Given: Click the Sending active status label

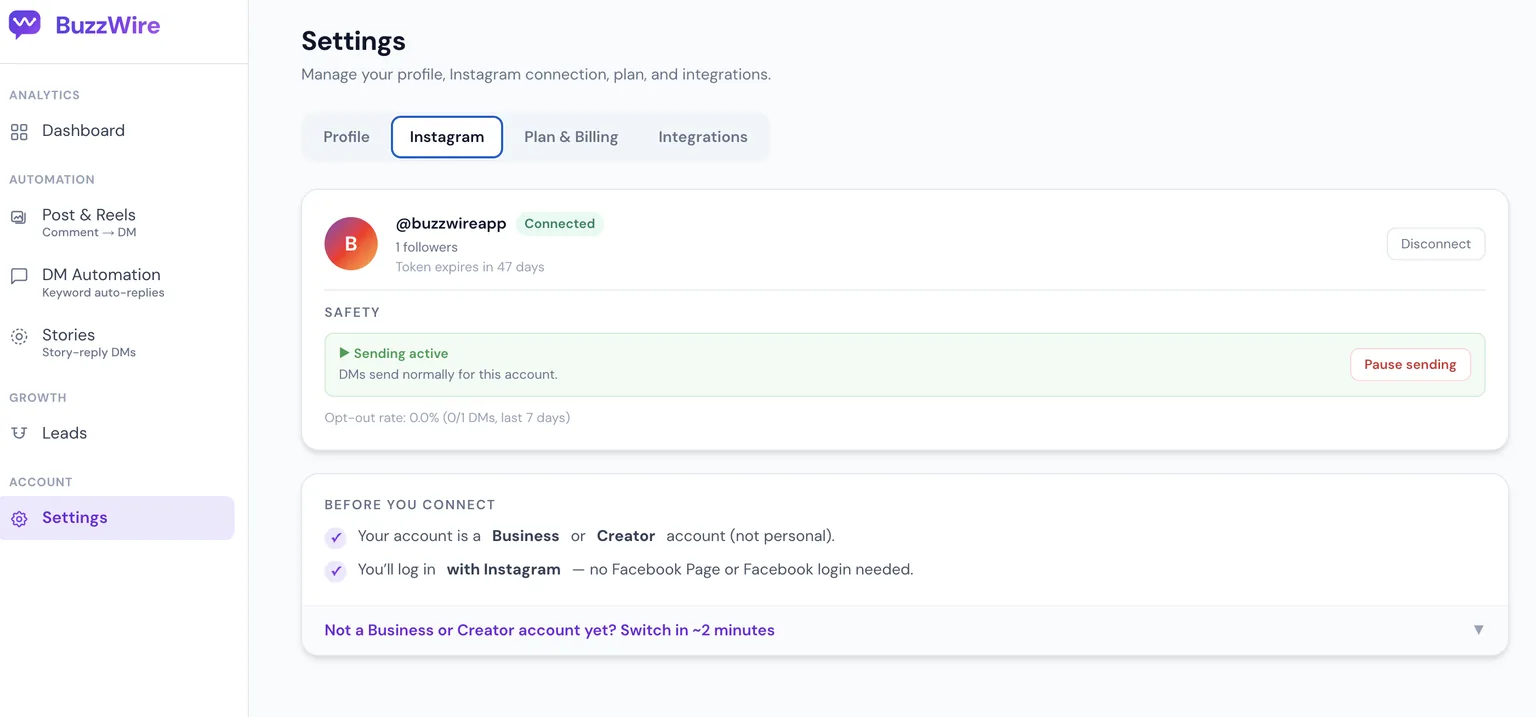Looking at the screenshot, I should click(x=401, y=353).
